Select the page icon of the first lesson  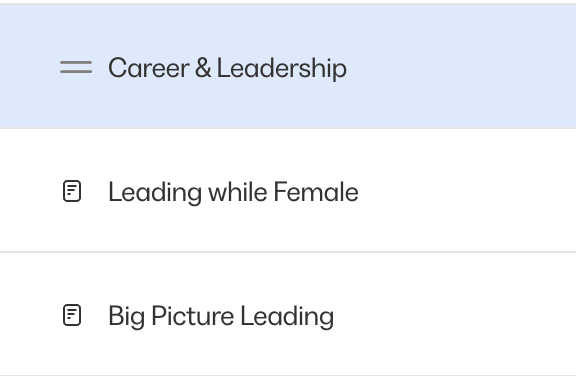pos(72,191)
